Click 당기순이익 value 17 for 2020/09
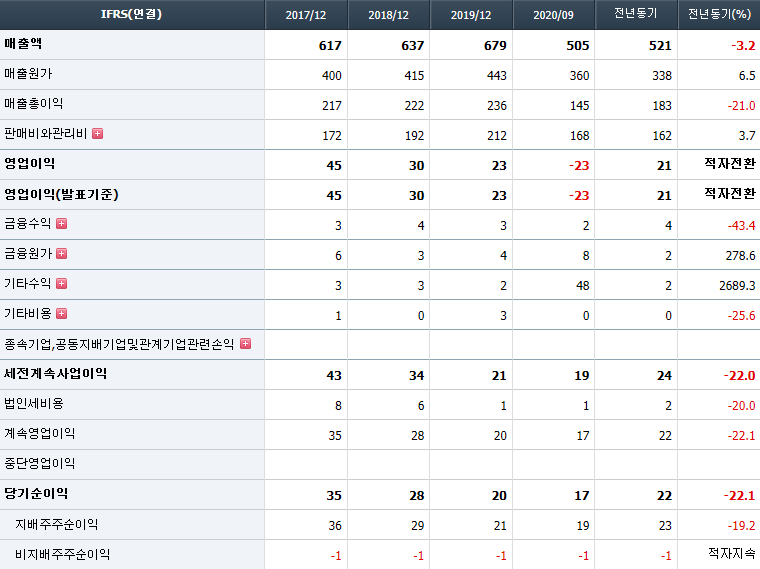This screenshot has height=569, width=760. (582, 496)
